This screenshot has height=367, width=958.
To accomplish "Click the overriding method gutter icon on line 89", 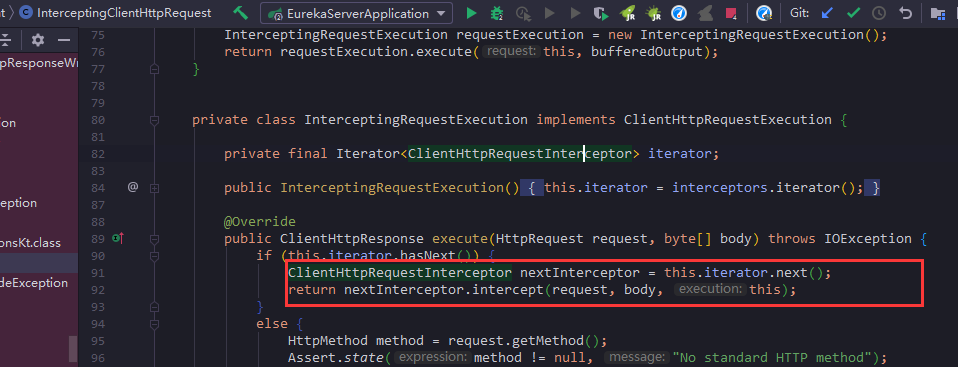I will [x=118, y=238].
